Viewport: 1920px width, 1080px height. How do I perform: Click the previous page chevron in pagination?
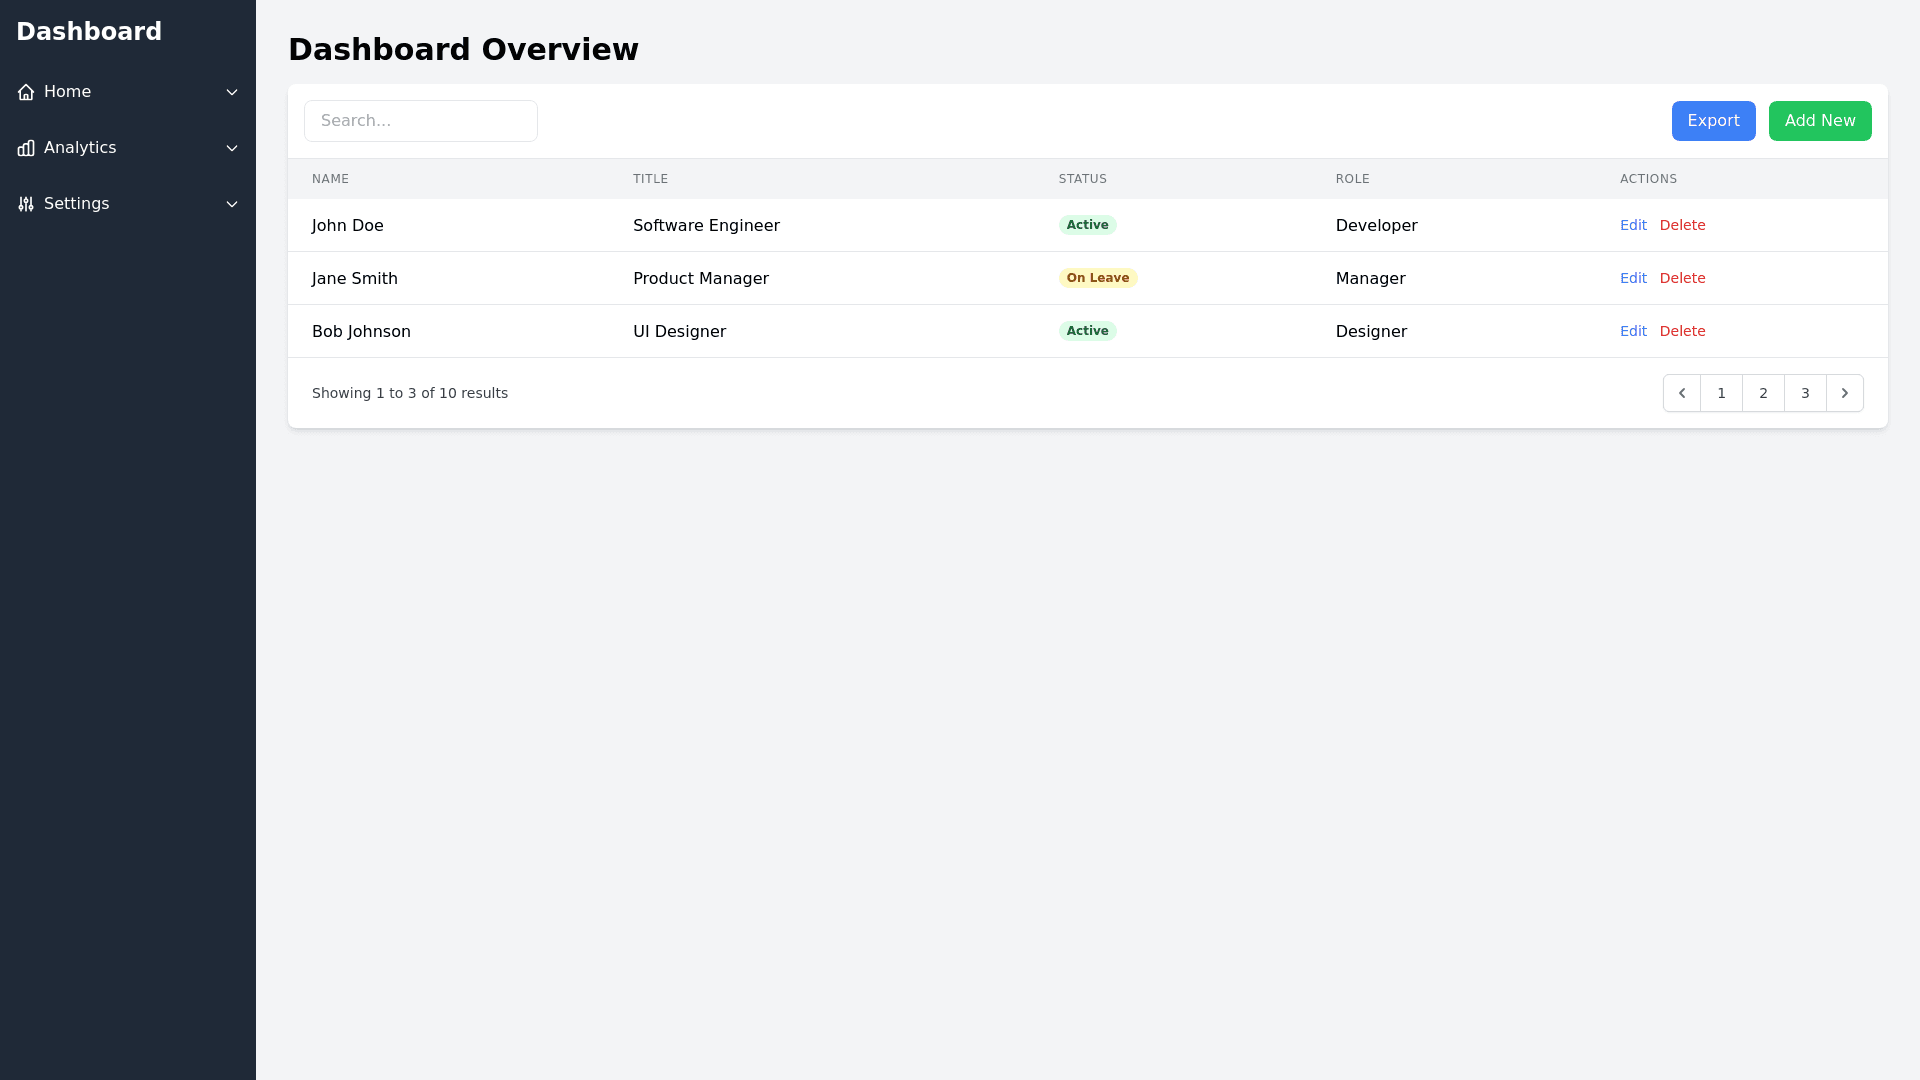pyautogui.click(x=1681, y=392)
